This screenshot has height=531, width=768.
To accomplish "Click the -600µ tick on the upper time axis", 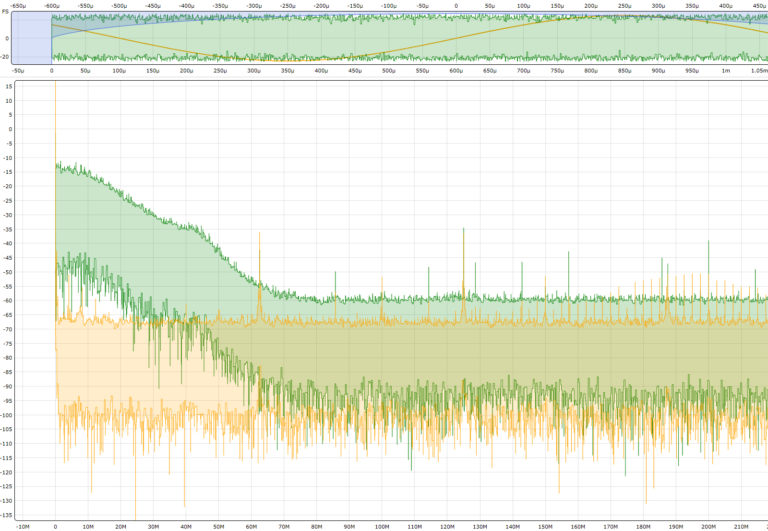I will pos(50,5).
